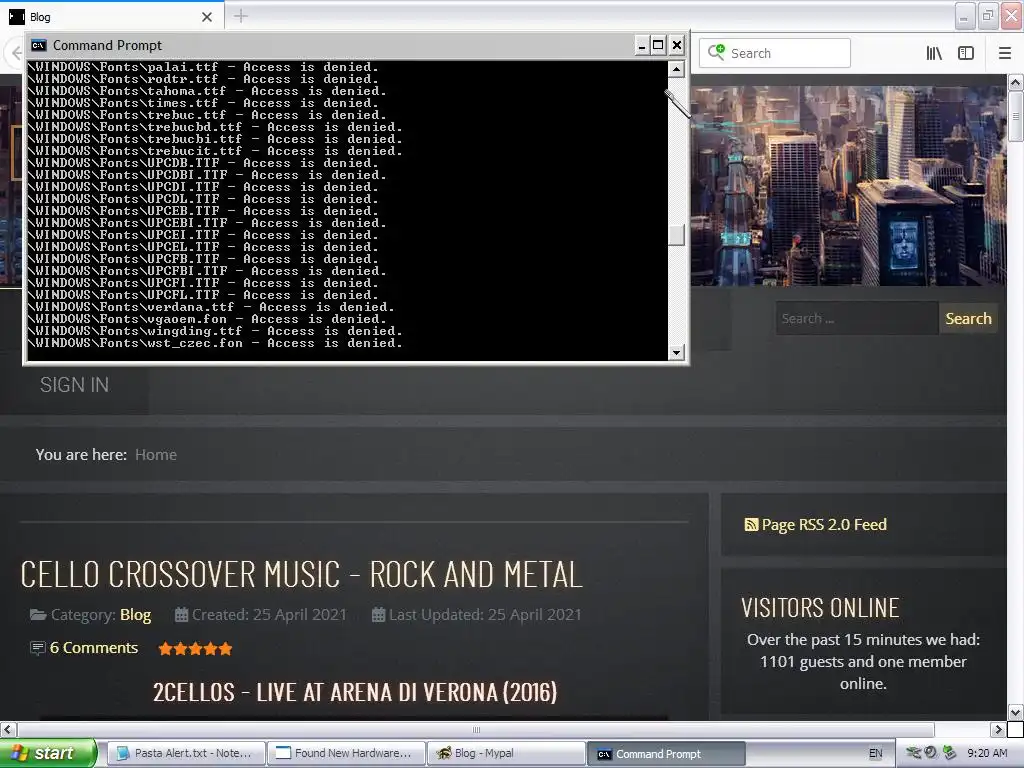Click the five-star rating
Image resolution: width=1024 pixels, height=768 pixels.
[x=195, y=648]
